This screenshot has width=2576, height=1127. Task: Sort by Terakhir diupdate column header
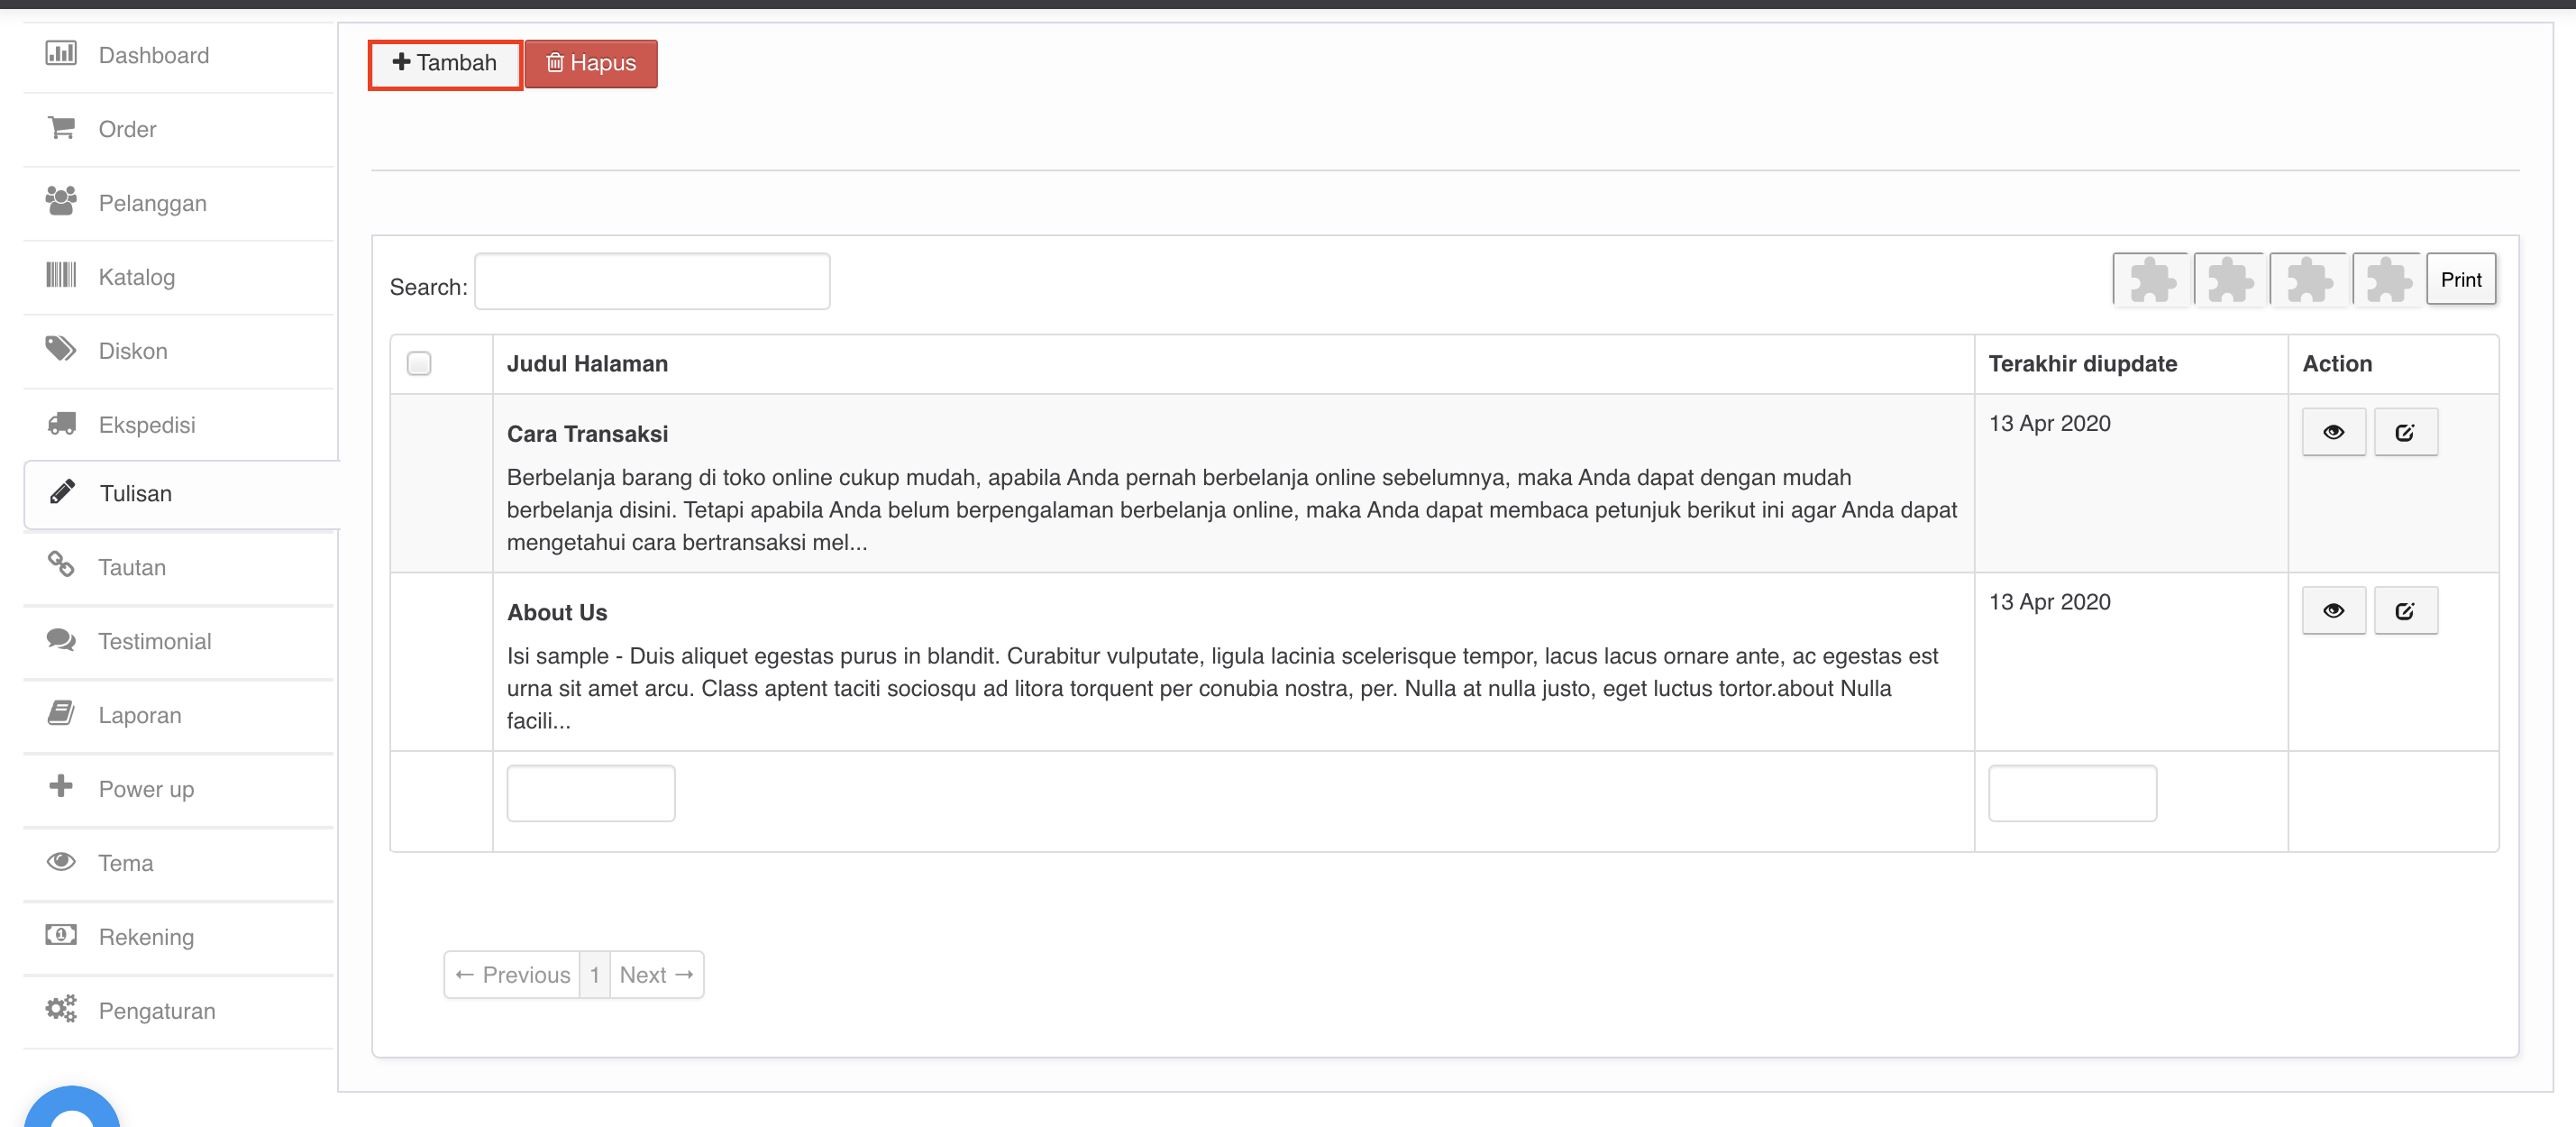2082,364
